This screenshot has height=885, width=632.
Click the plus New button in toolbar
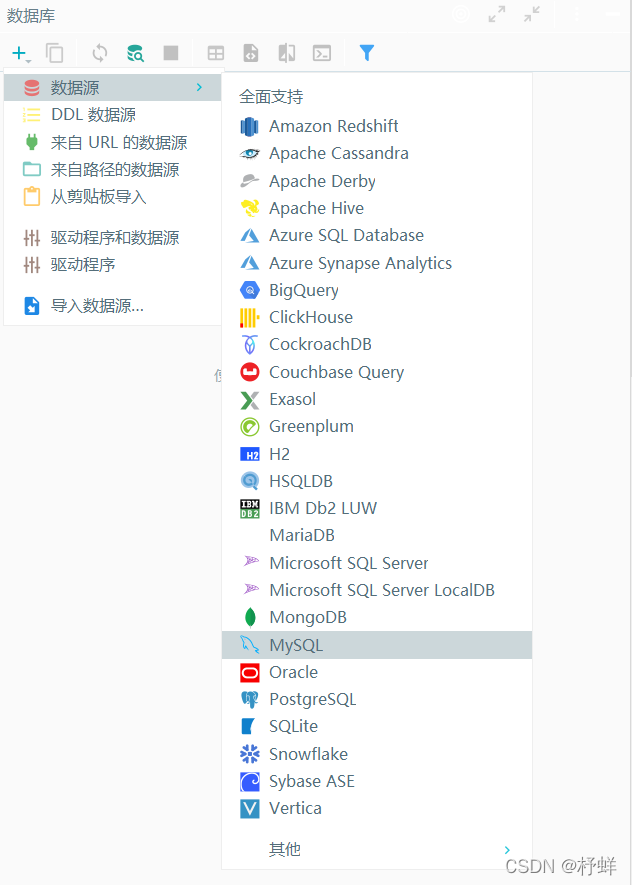click(x=21, y=54)
